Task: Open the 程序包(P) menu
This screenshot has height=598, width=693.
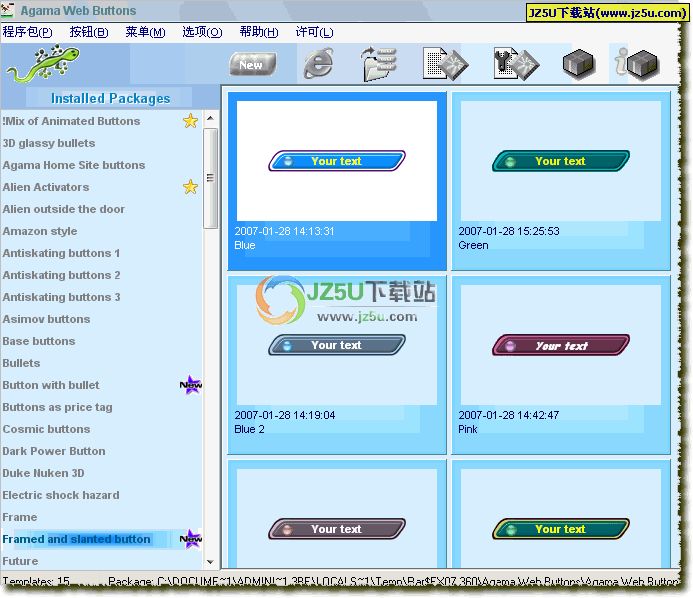Action: point(27,32)
